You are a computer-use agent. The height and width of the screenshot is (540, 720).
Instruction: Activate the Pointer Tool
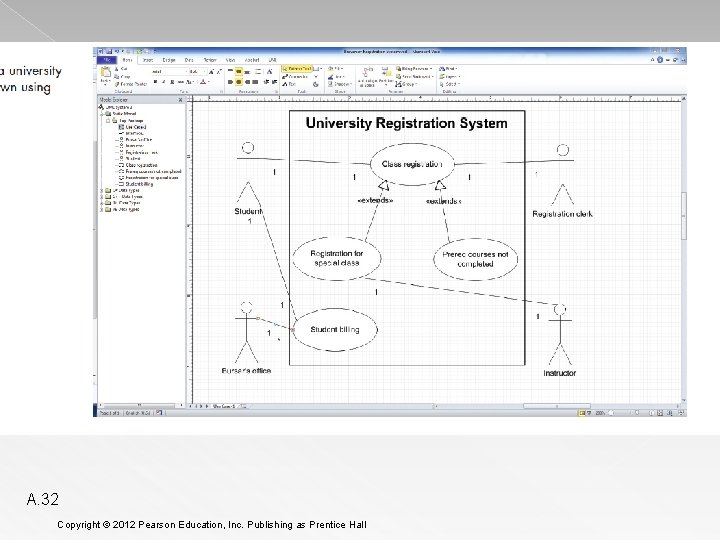click(x=297, y=68)
